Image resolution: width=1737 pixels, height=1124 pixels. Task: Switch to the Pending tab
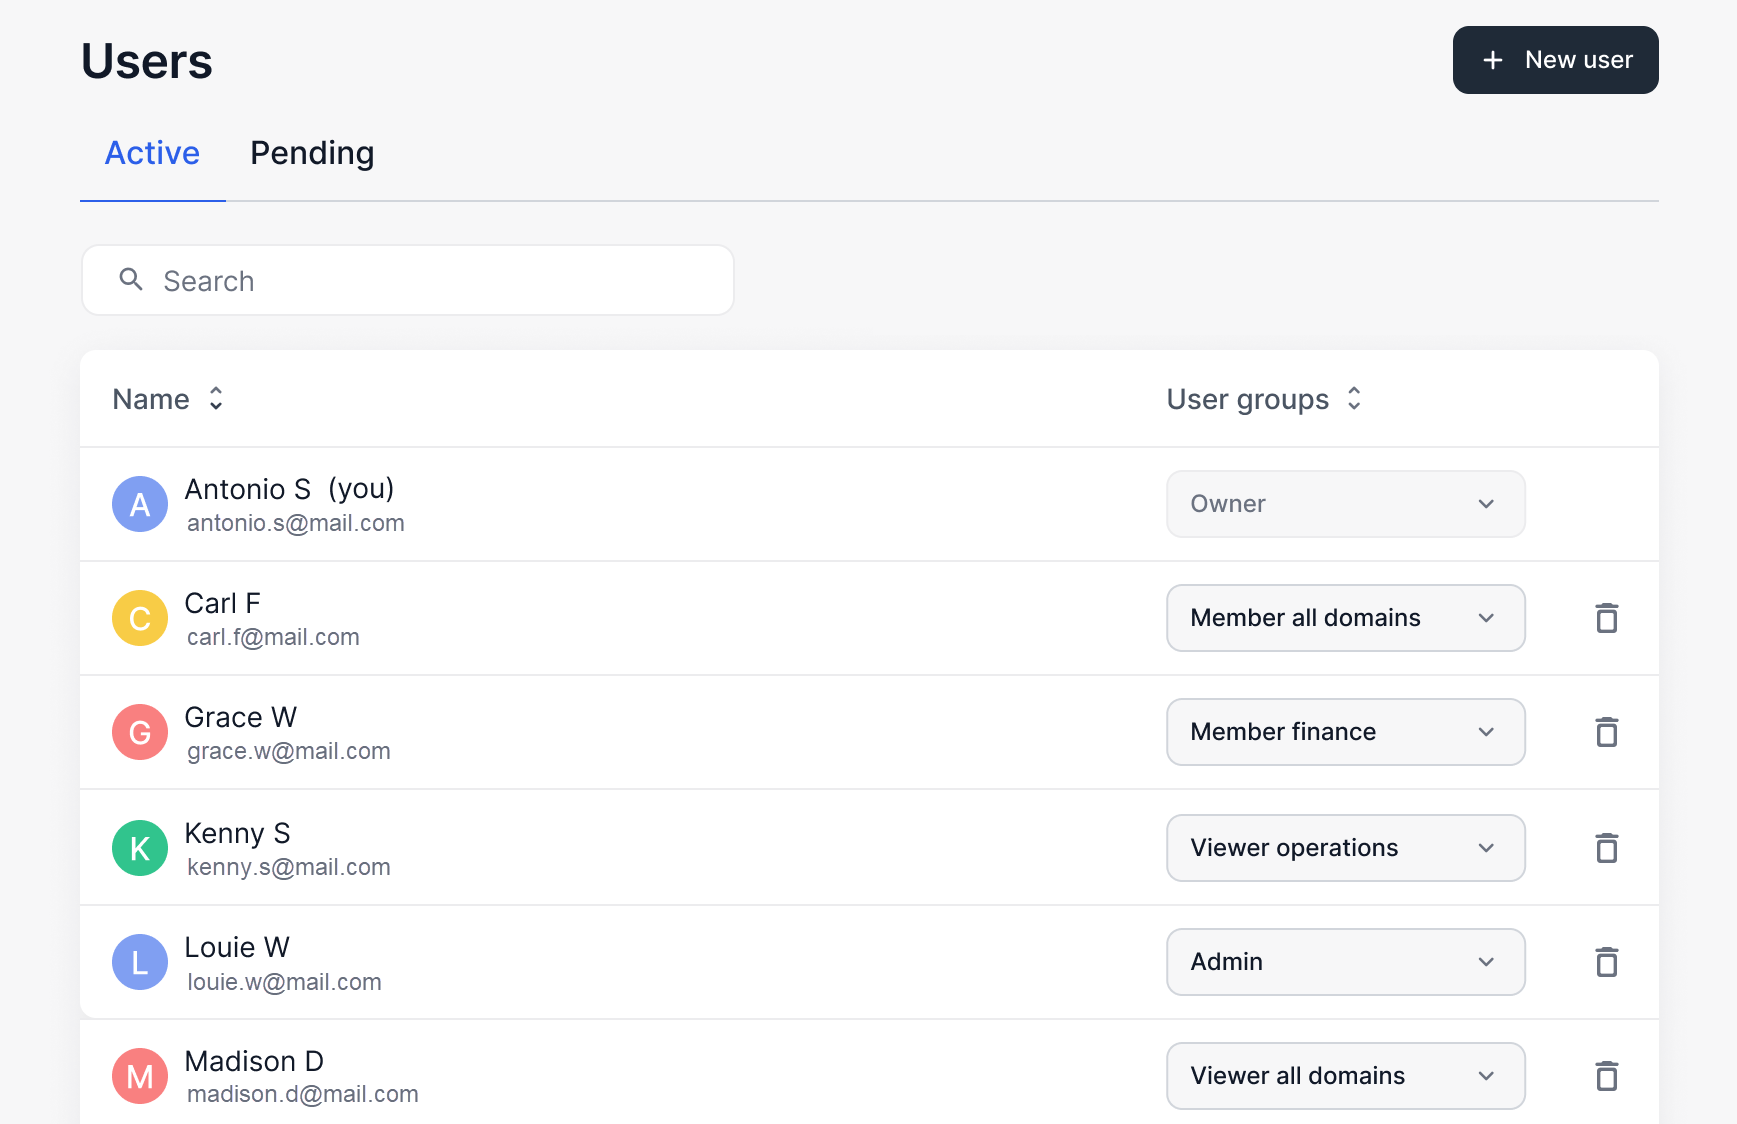312,153
